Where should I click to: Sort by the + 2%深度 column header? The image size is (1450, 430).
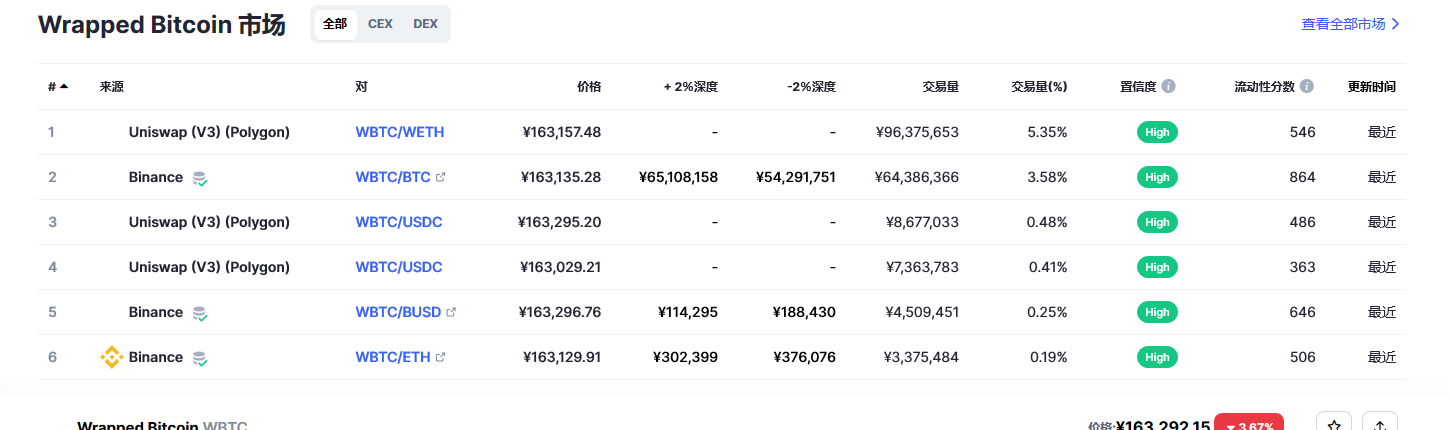(690, 87)
